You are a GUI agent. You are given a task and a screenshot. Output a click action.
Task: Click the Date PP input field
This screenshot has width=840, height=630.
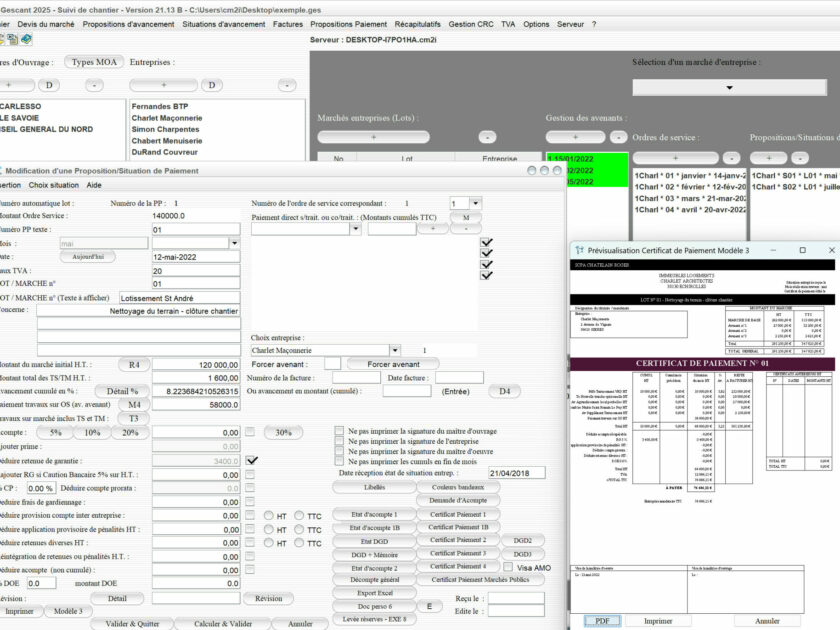[x=195, y=257]
